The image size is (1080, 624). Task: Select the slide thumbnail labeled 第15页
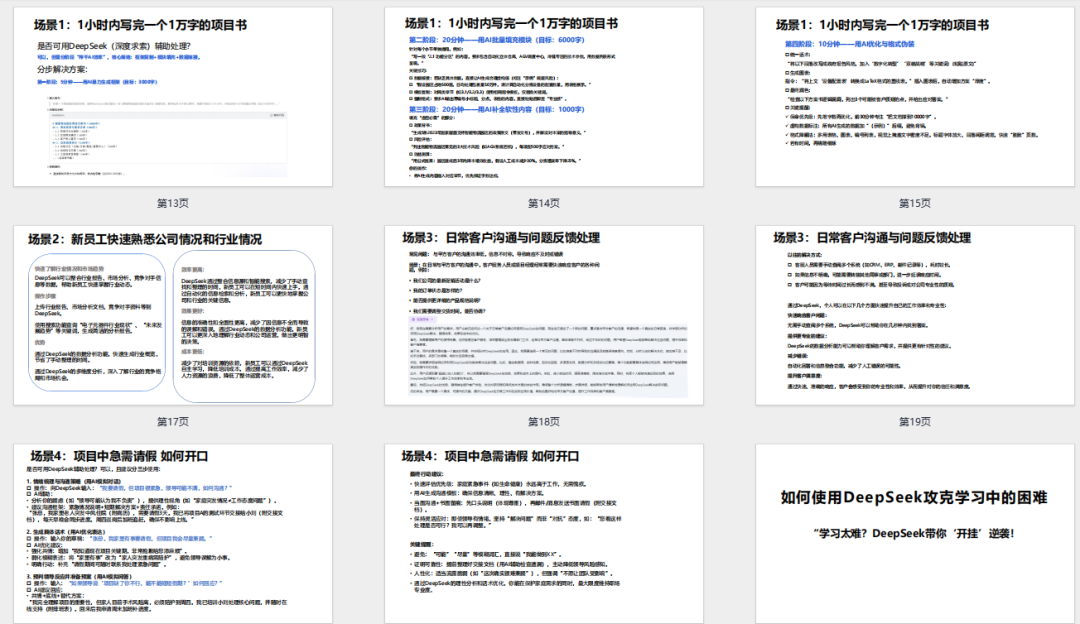click(915, 96)
